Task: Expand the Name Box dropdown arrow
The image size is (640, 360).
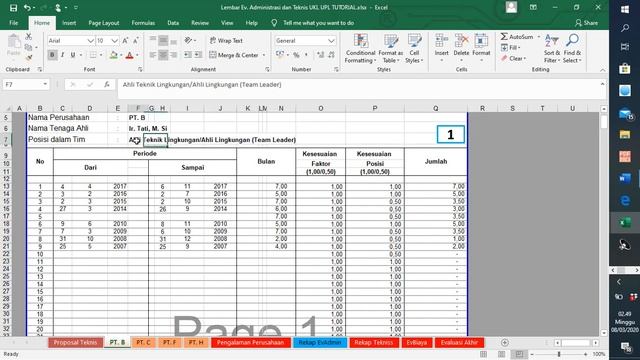Action: coord(45,84)
